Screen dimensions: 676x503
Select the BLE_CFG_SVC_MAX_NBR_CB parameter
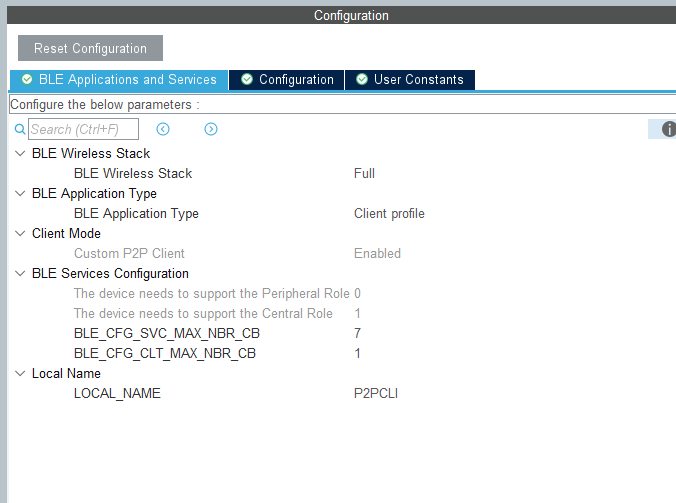(x=167, y=334)
